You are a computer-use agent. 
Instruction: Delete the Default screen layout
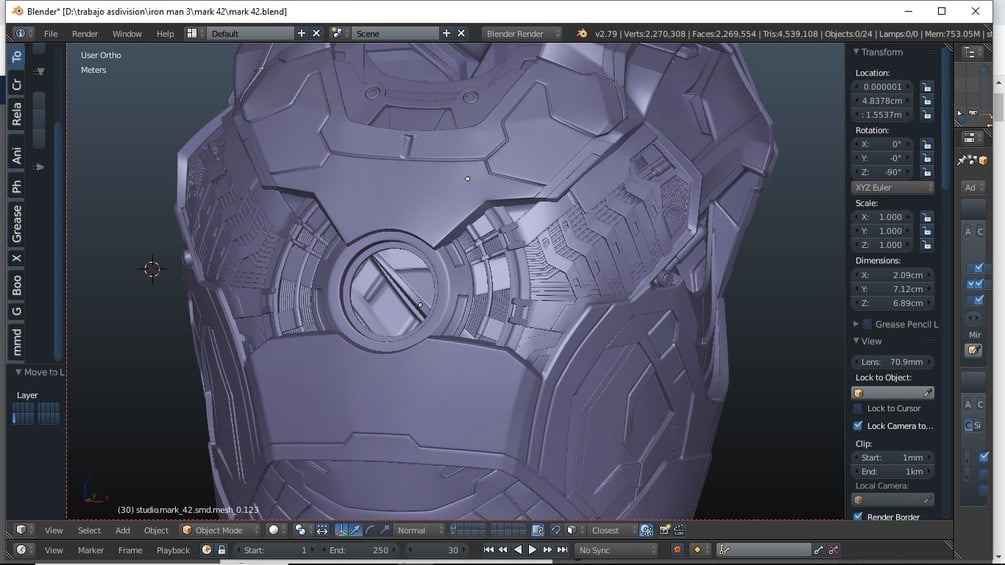[316, 33]
